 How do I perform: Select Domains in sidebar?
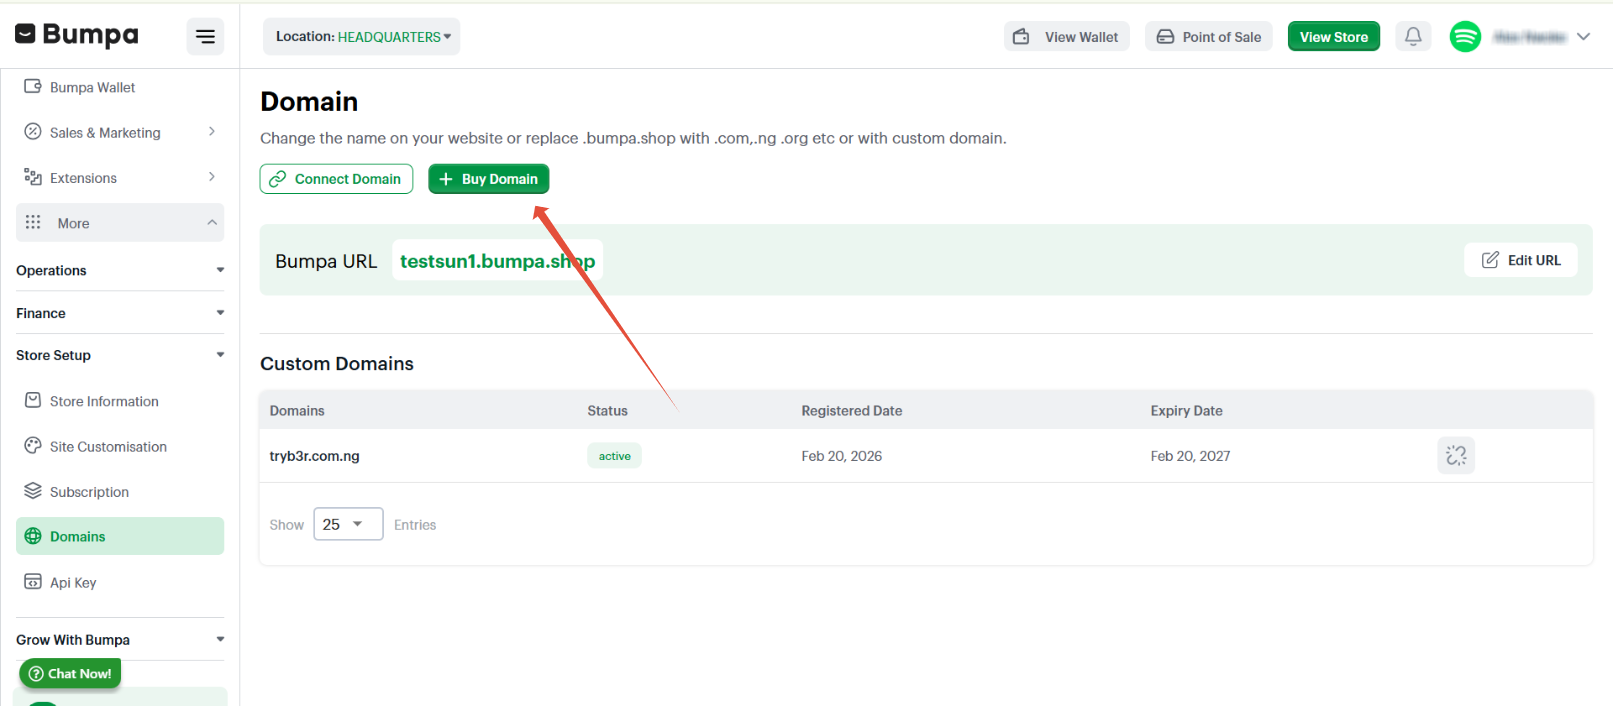coord(120,536)
